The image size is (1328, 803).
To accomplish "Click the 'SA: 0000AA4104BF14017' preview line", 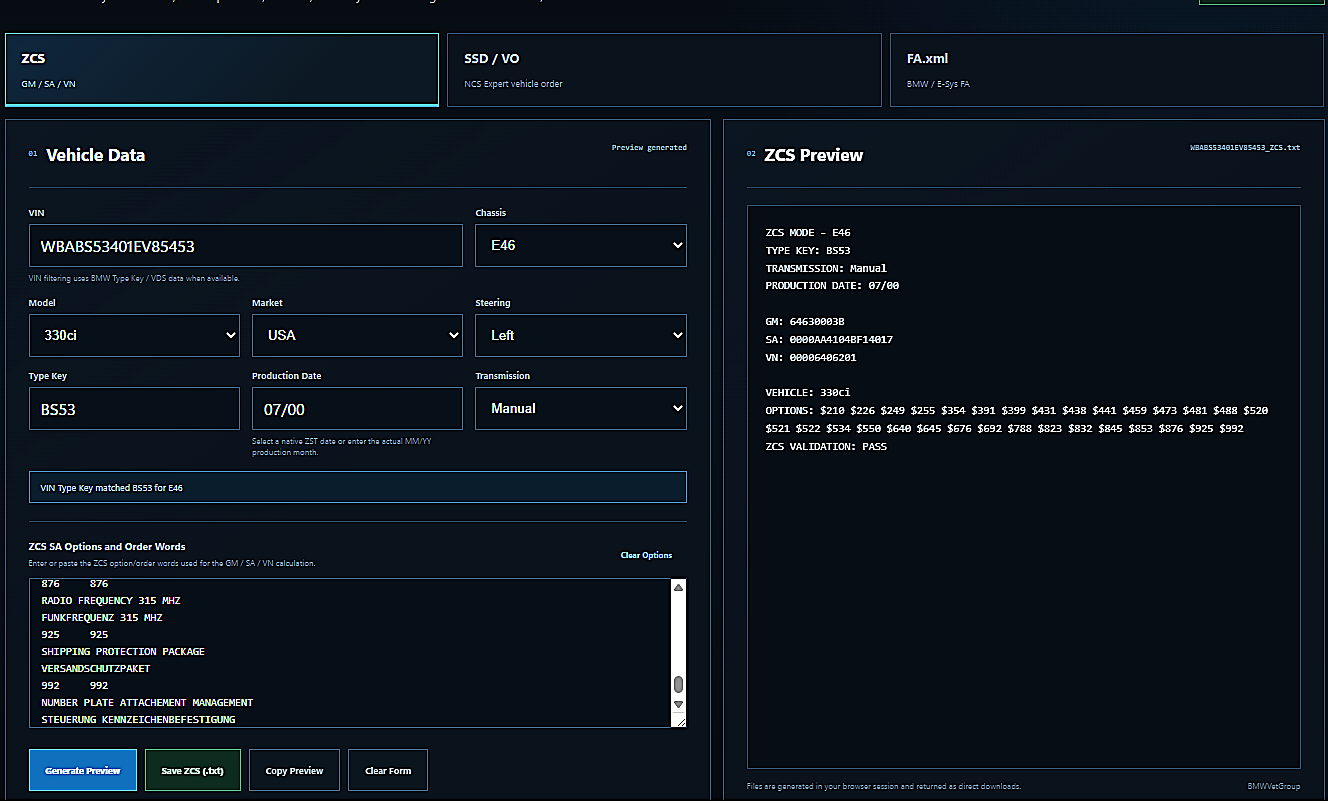I will (829, 340).
